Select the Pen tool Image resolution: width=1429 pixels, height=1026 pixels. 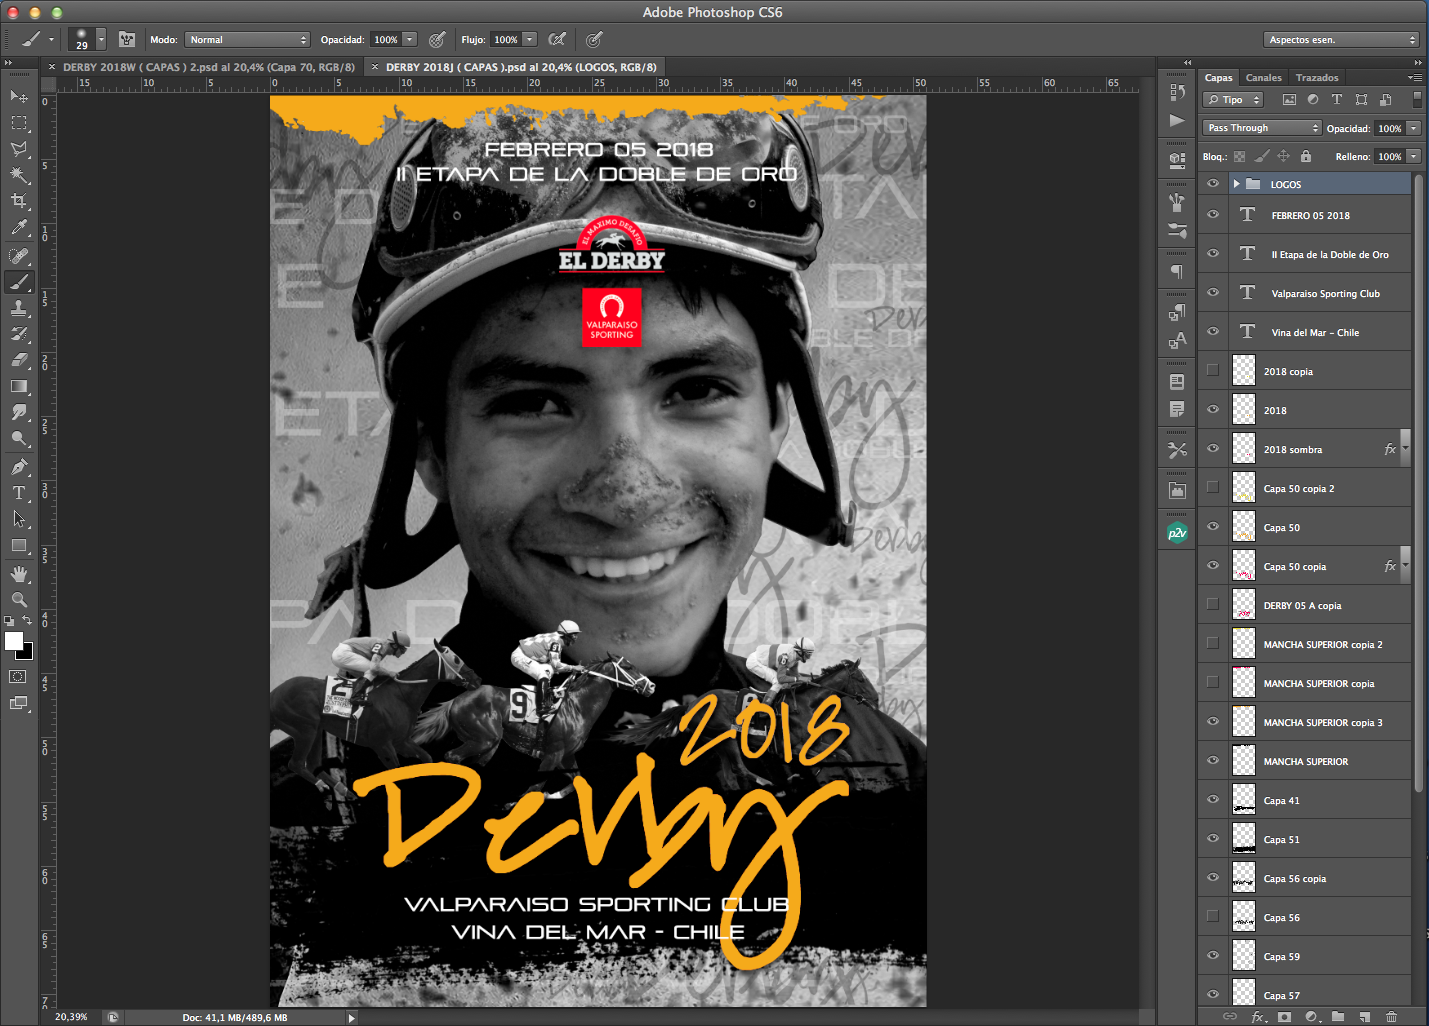19,467
